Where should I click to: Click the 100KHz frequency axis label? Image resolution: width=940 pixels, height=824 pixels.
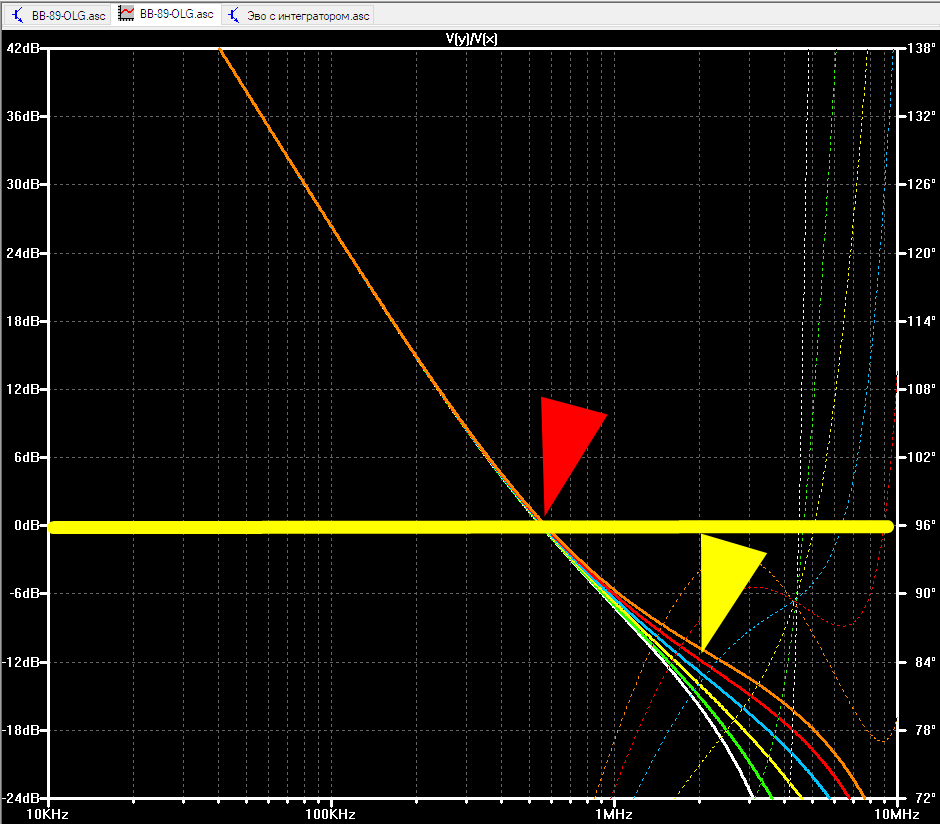coord(330,814)
